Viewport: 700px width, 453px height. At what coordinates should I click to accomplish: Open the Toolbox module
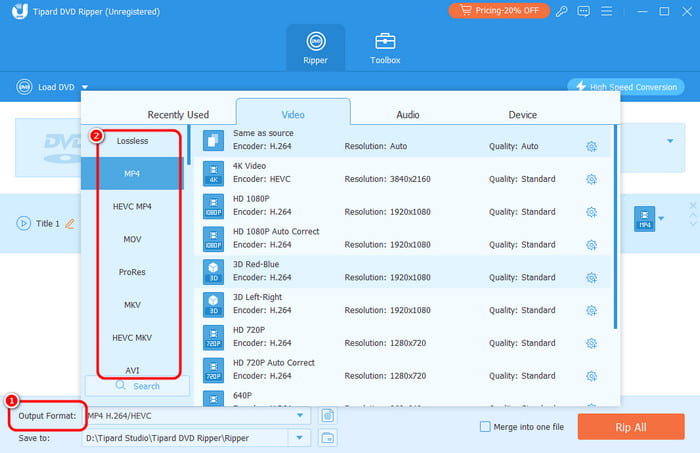coord(385,48)
